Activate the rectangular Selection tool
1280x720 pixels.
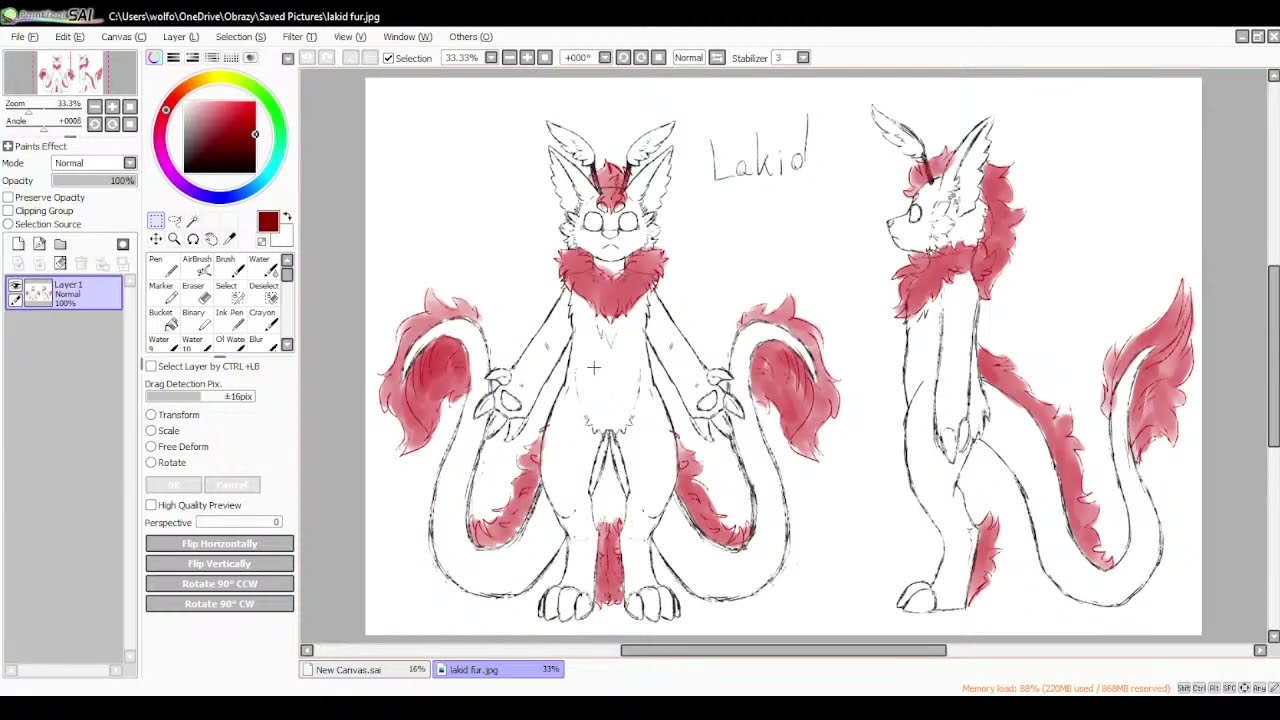156,221
